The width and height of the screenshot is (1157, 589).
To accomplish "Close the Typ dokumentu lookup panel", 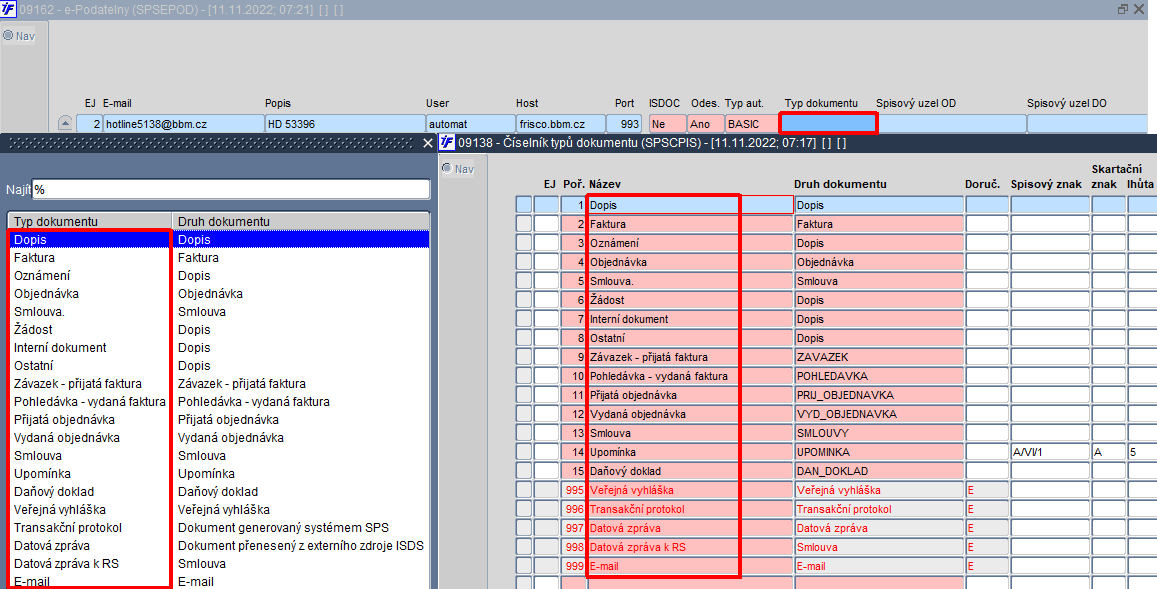I will tap(428, 143).
